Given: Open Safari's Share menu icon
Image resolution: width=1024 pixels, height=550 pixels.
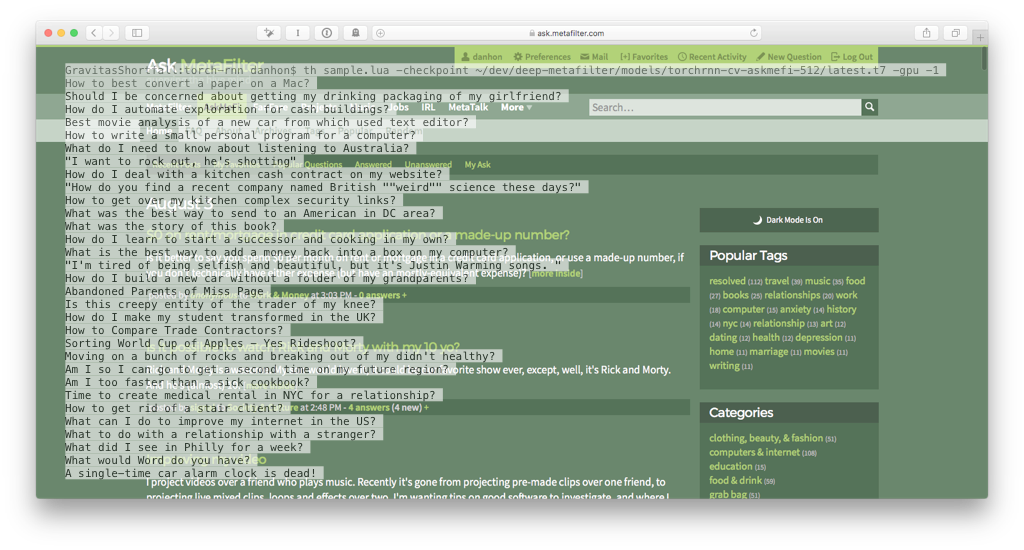Looking at the screenshot, I should tap(926, 33).
